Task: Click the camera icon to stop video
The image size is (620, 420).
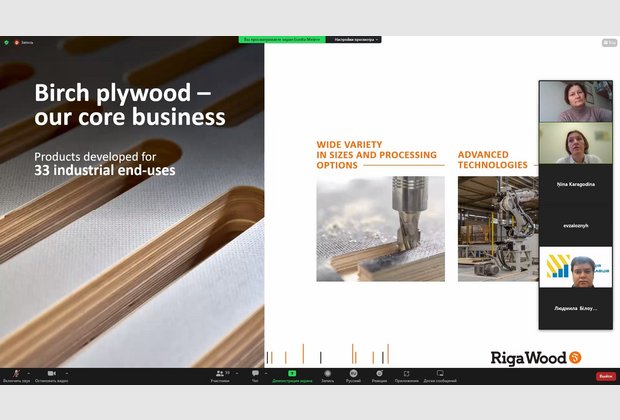Action: 50,373
